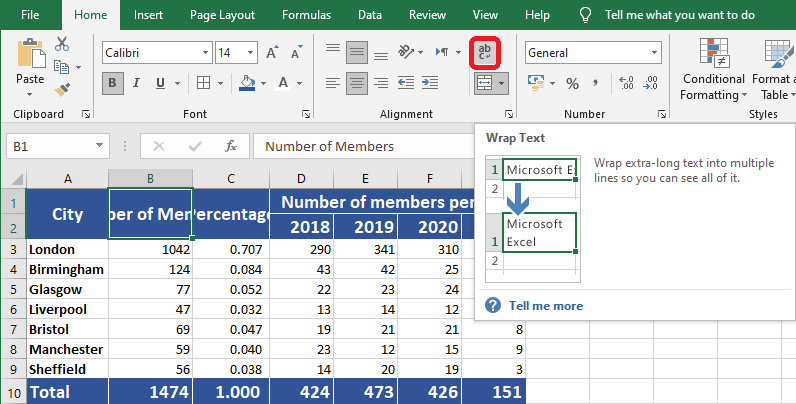796x404 pixels.
Task: Click the Insert Function fx icon
Action: tap(231, 147)
